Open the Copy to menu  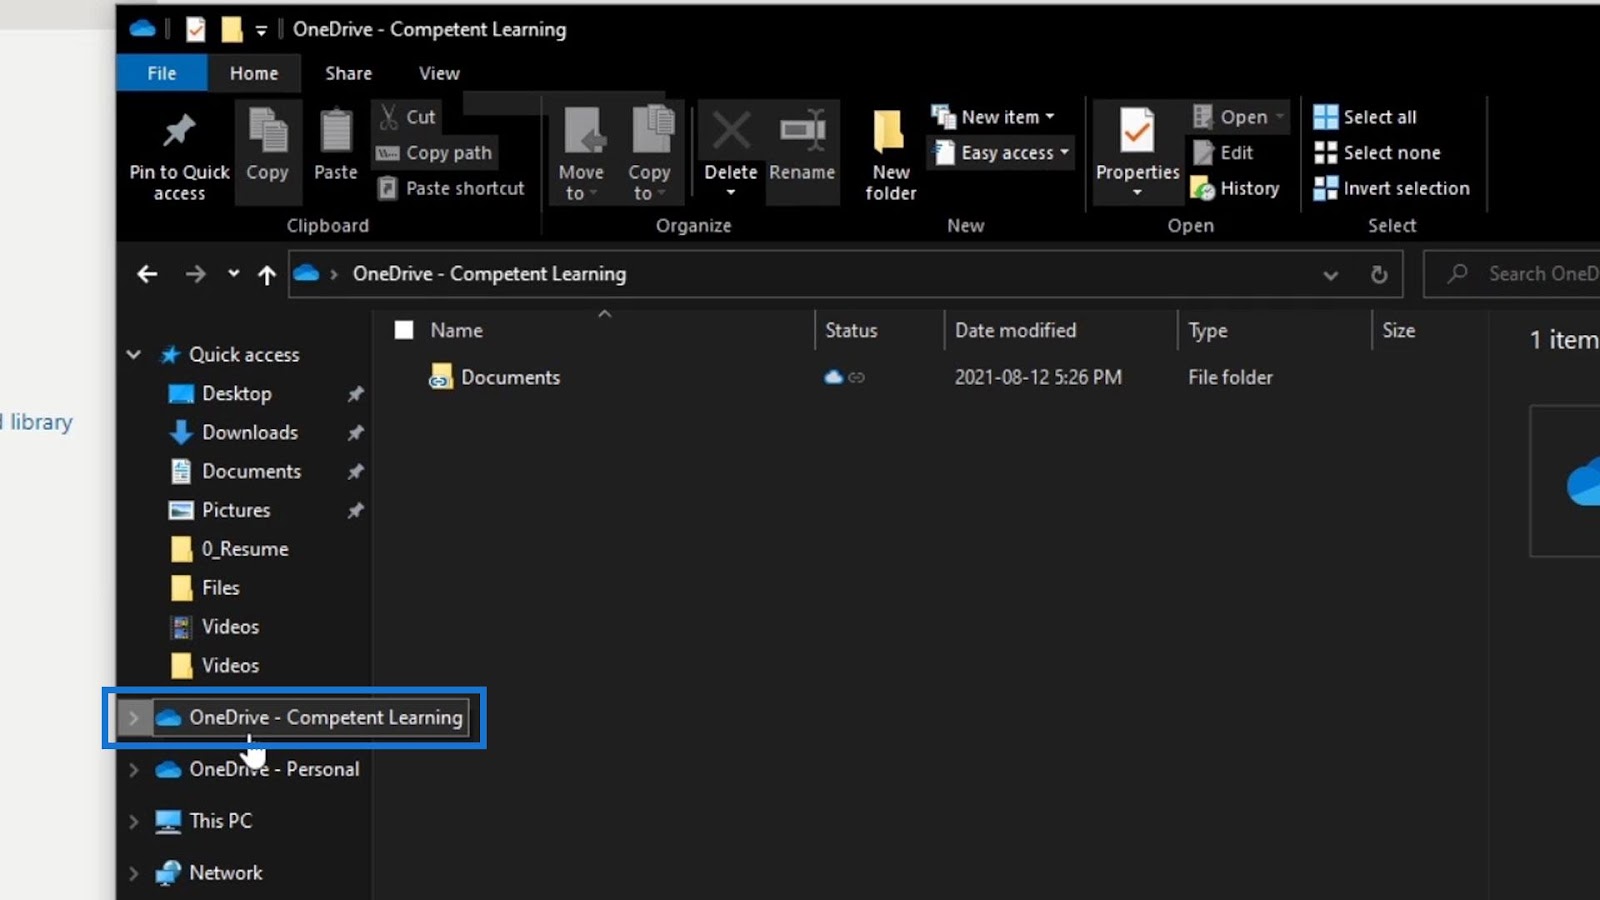(x=649, y=153)
